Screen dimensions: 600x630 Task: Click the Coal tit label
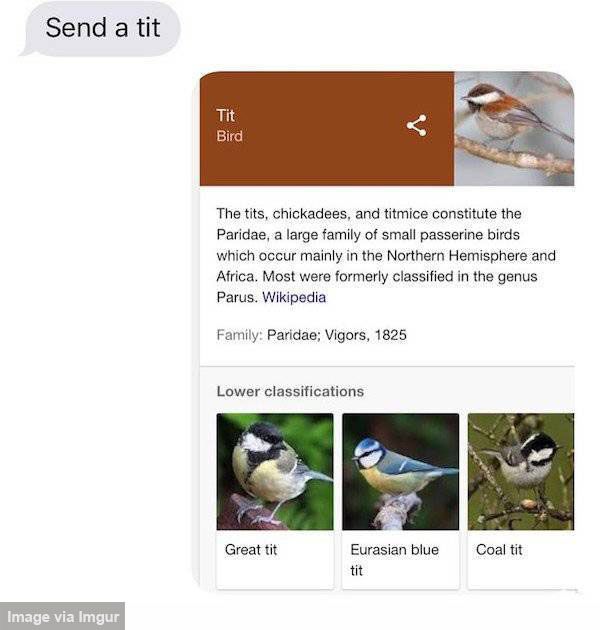pyautogui.click(x=499, y=550)
